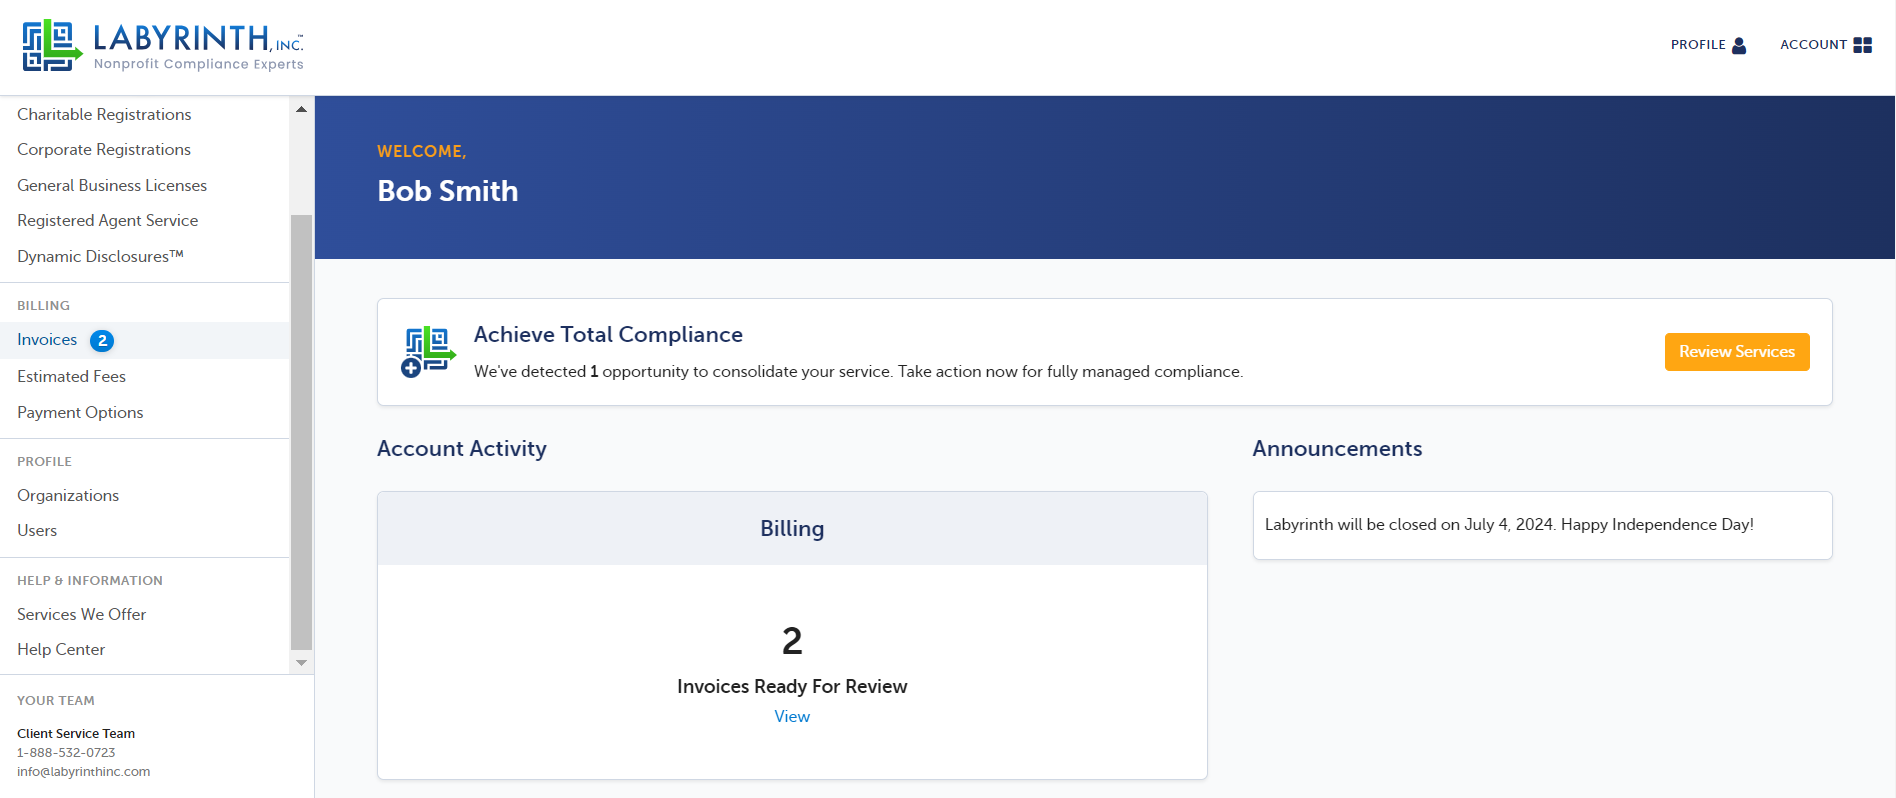Image resolution: width=1896 pixels, height=798 pixels.
Task: Click PROFILE text in the header
Action: [x=1698, y=45]
